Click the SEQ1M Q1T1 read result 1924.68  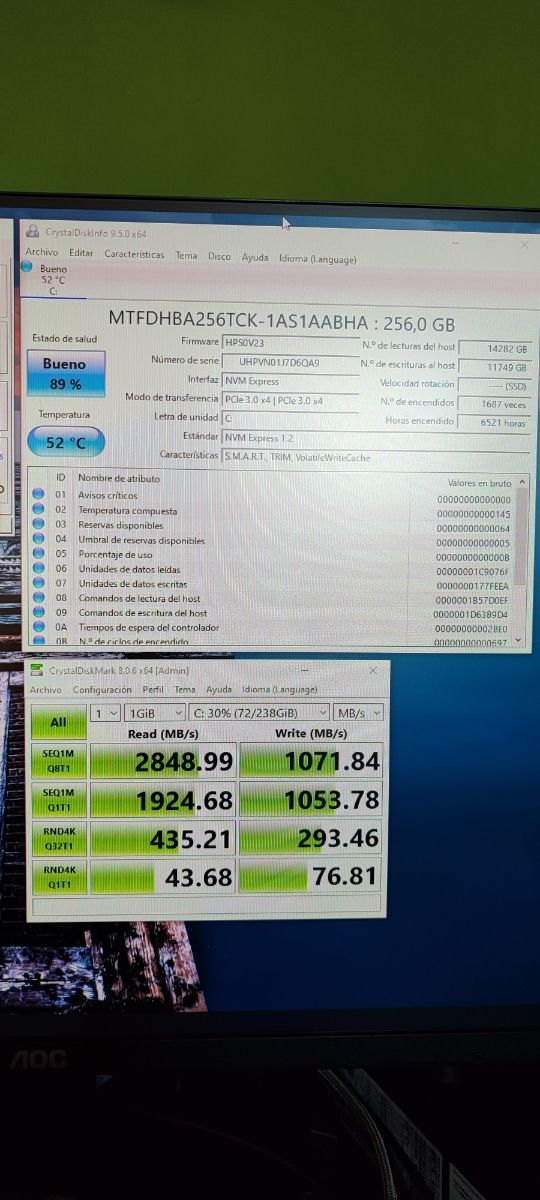163,800
